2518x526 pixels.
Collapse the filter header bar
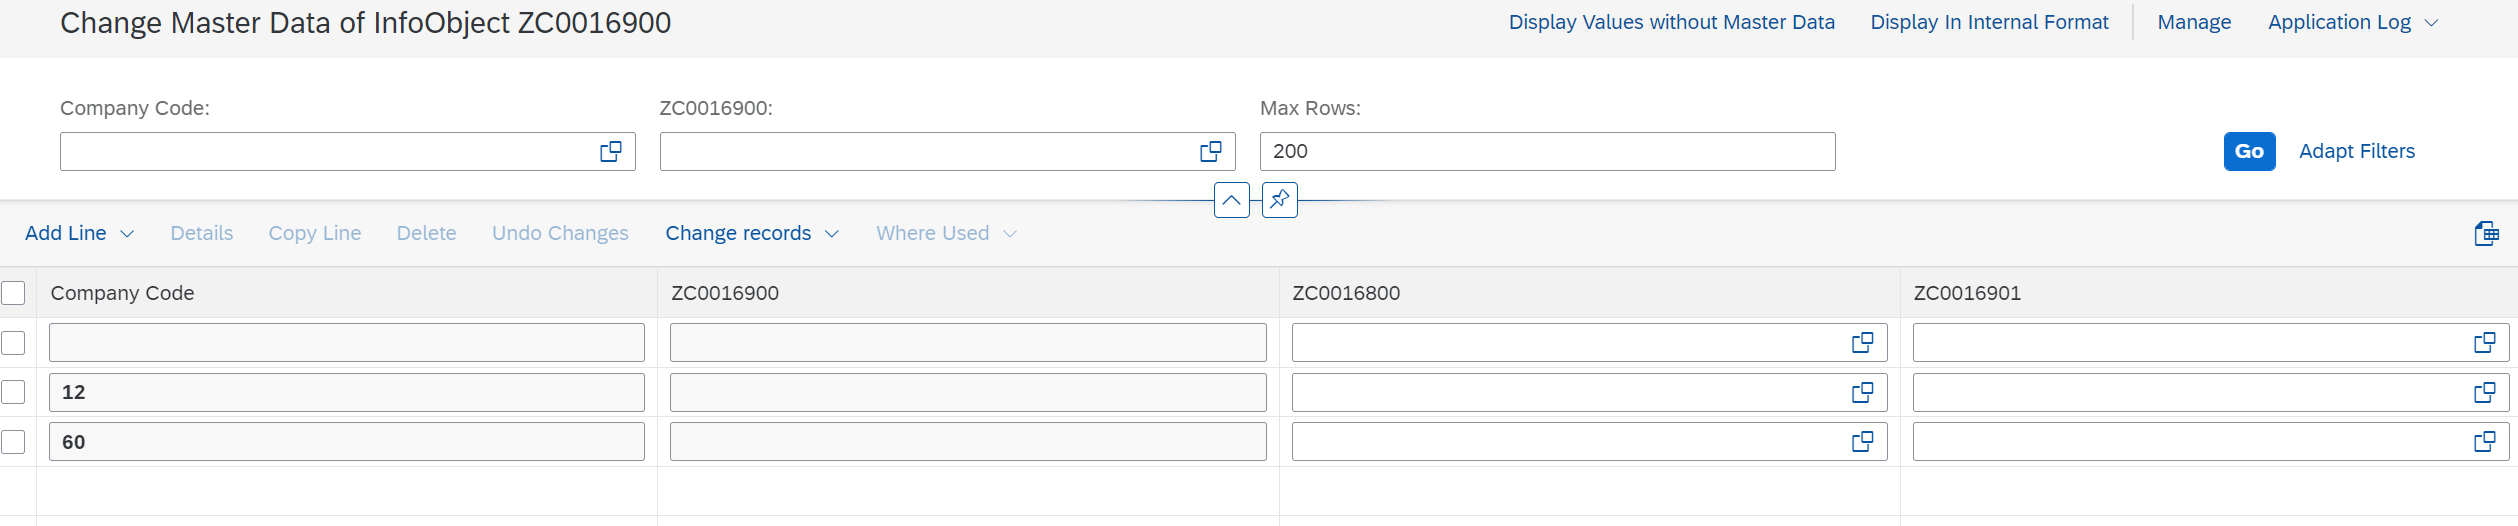click(x=1231, y=200)
